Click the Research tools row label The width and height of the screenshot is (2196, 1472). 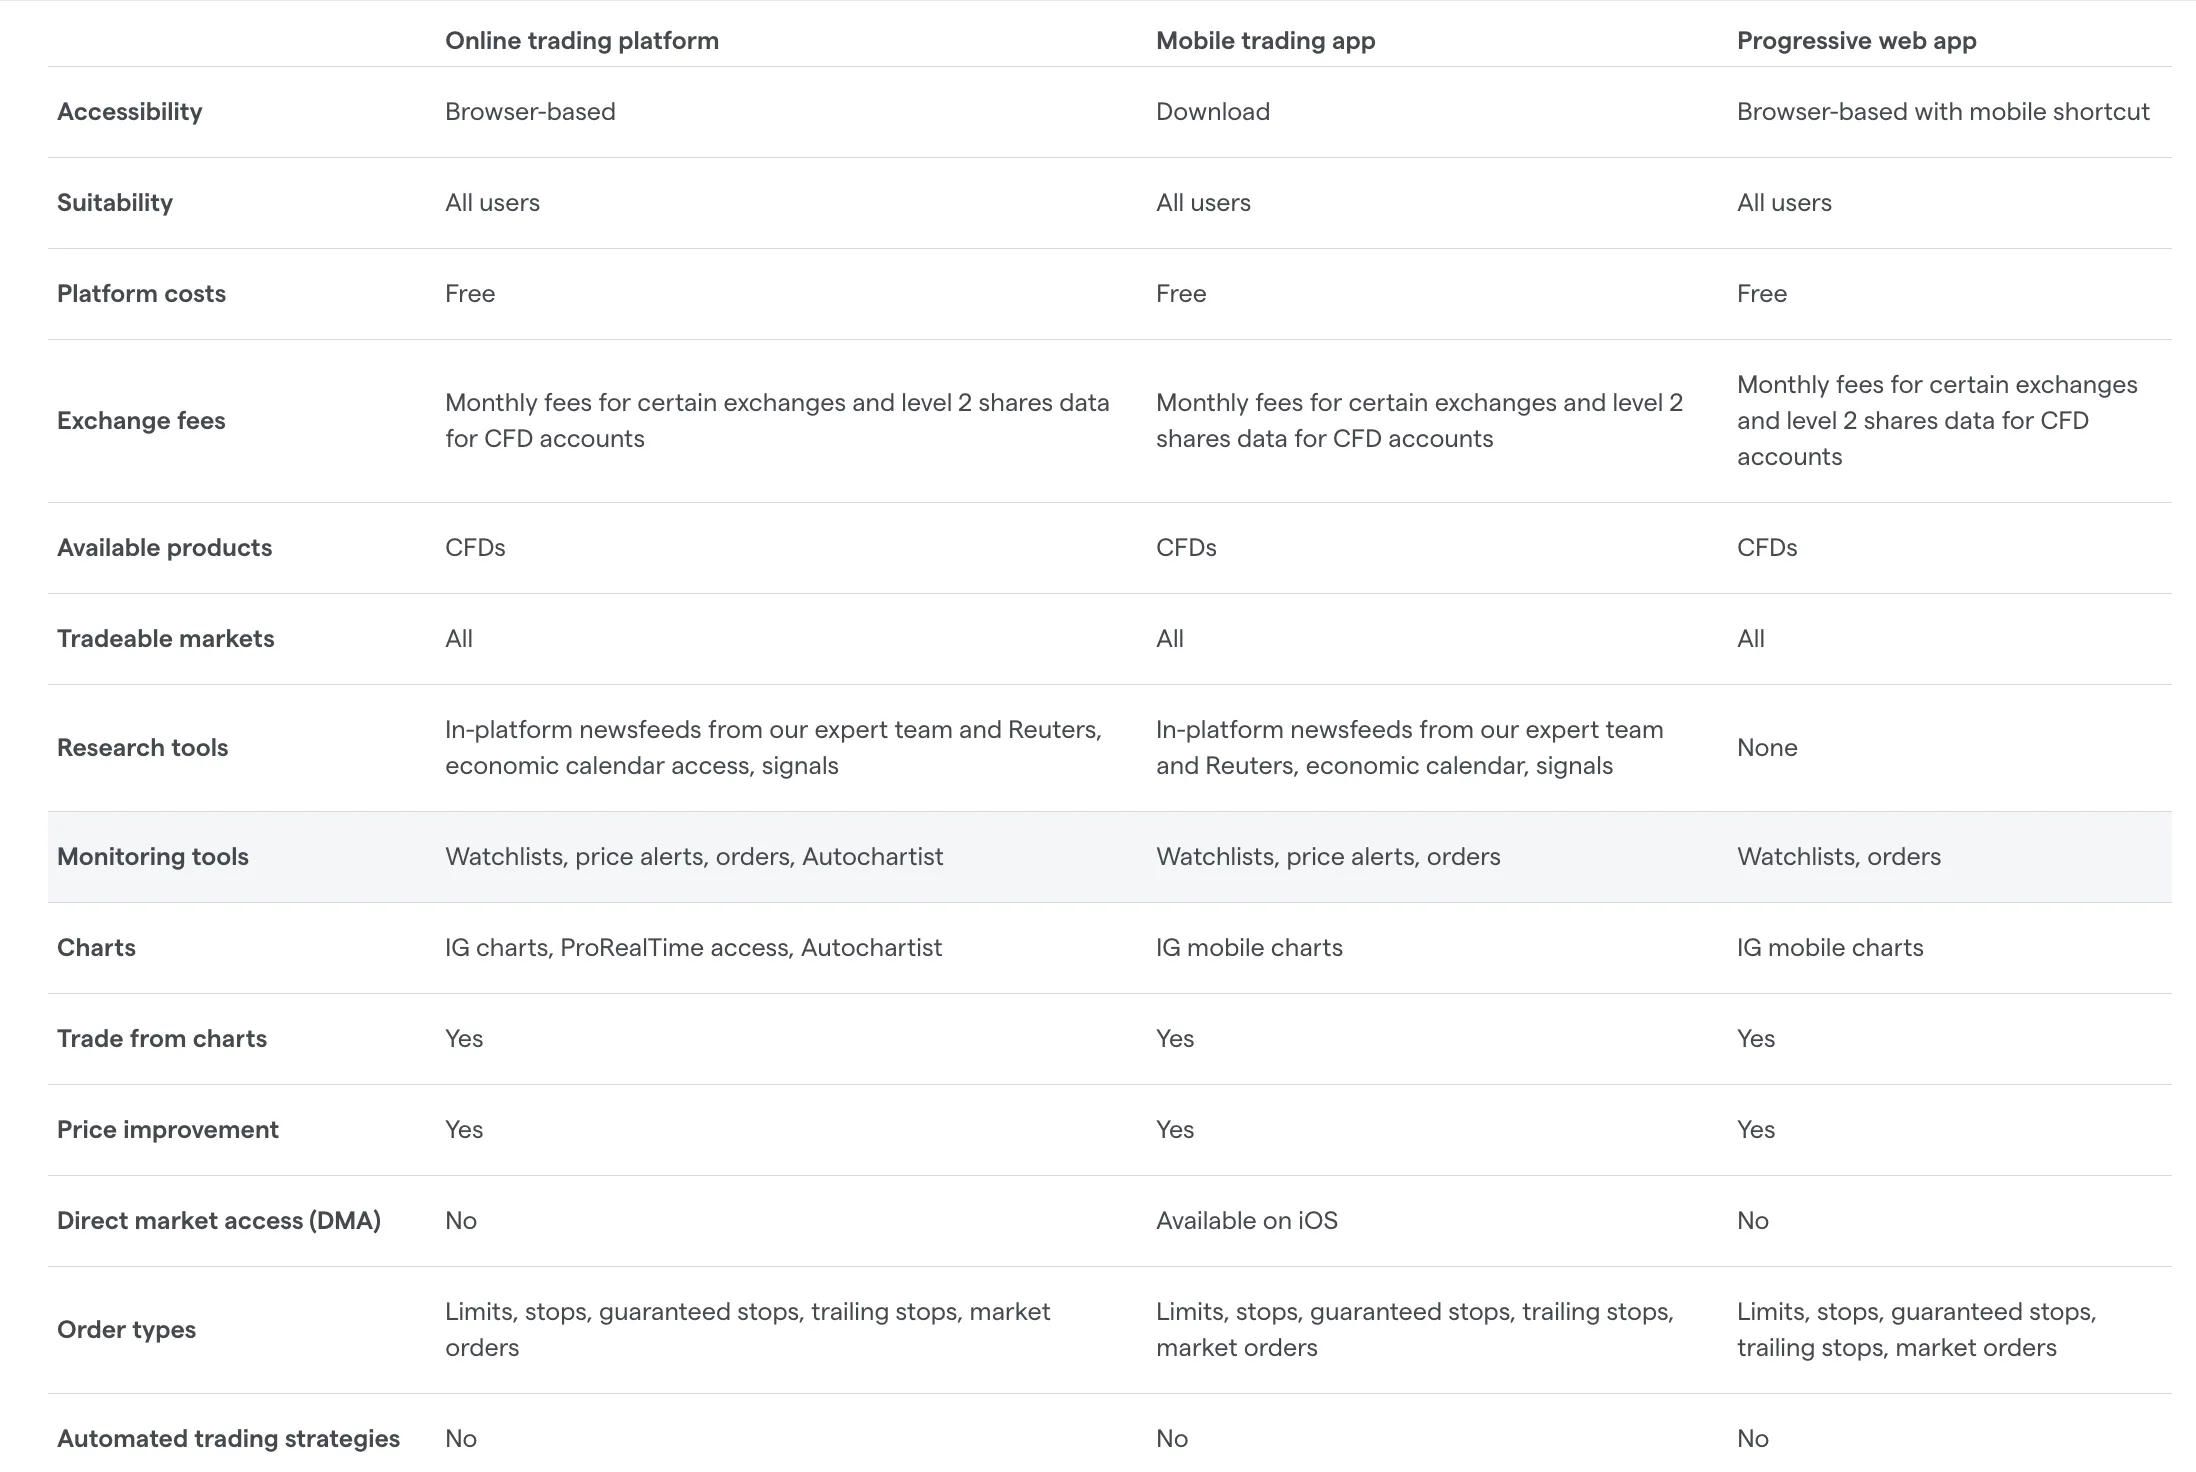(x=142, y=748)
